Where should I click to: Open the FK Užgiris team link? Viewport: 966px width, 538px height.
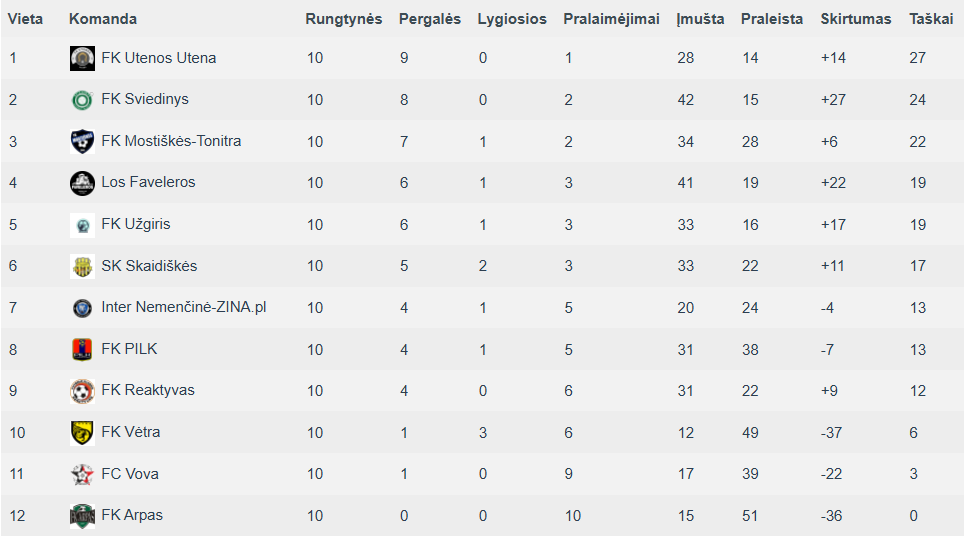click(x=136, y=224)
